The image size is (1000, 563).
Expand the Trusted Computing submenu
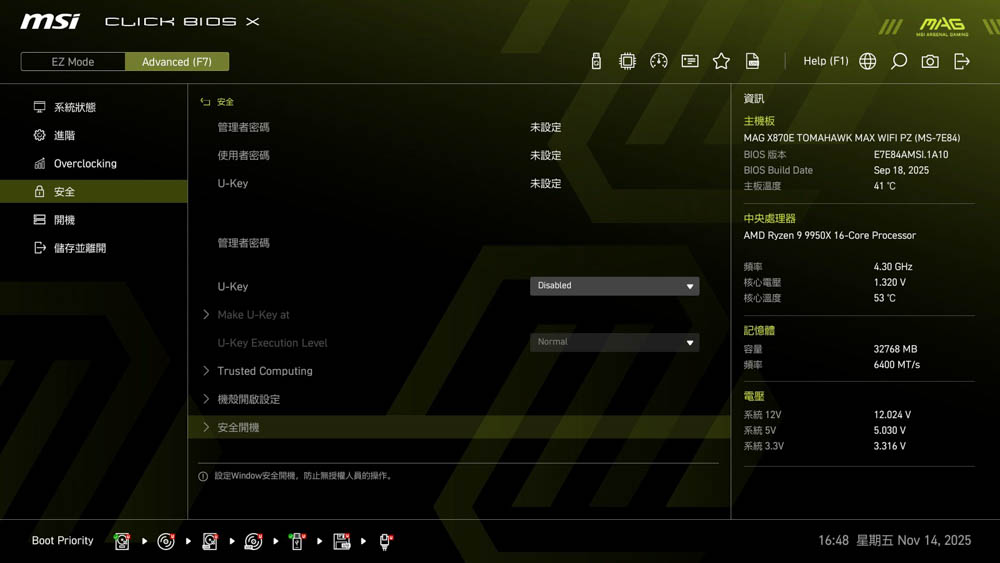[265, 371]
